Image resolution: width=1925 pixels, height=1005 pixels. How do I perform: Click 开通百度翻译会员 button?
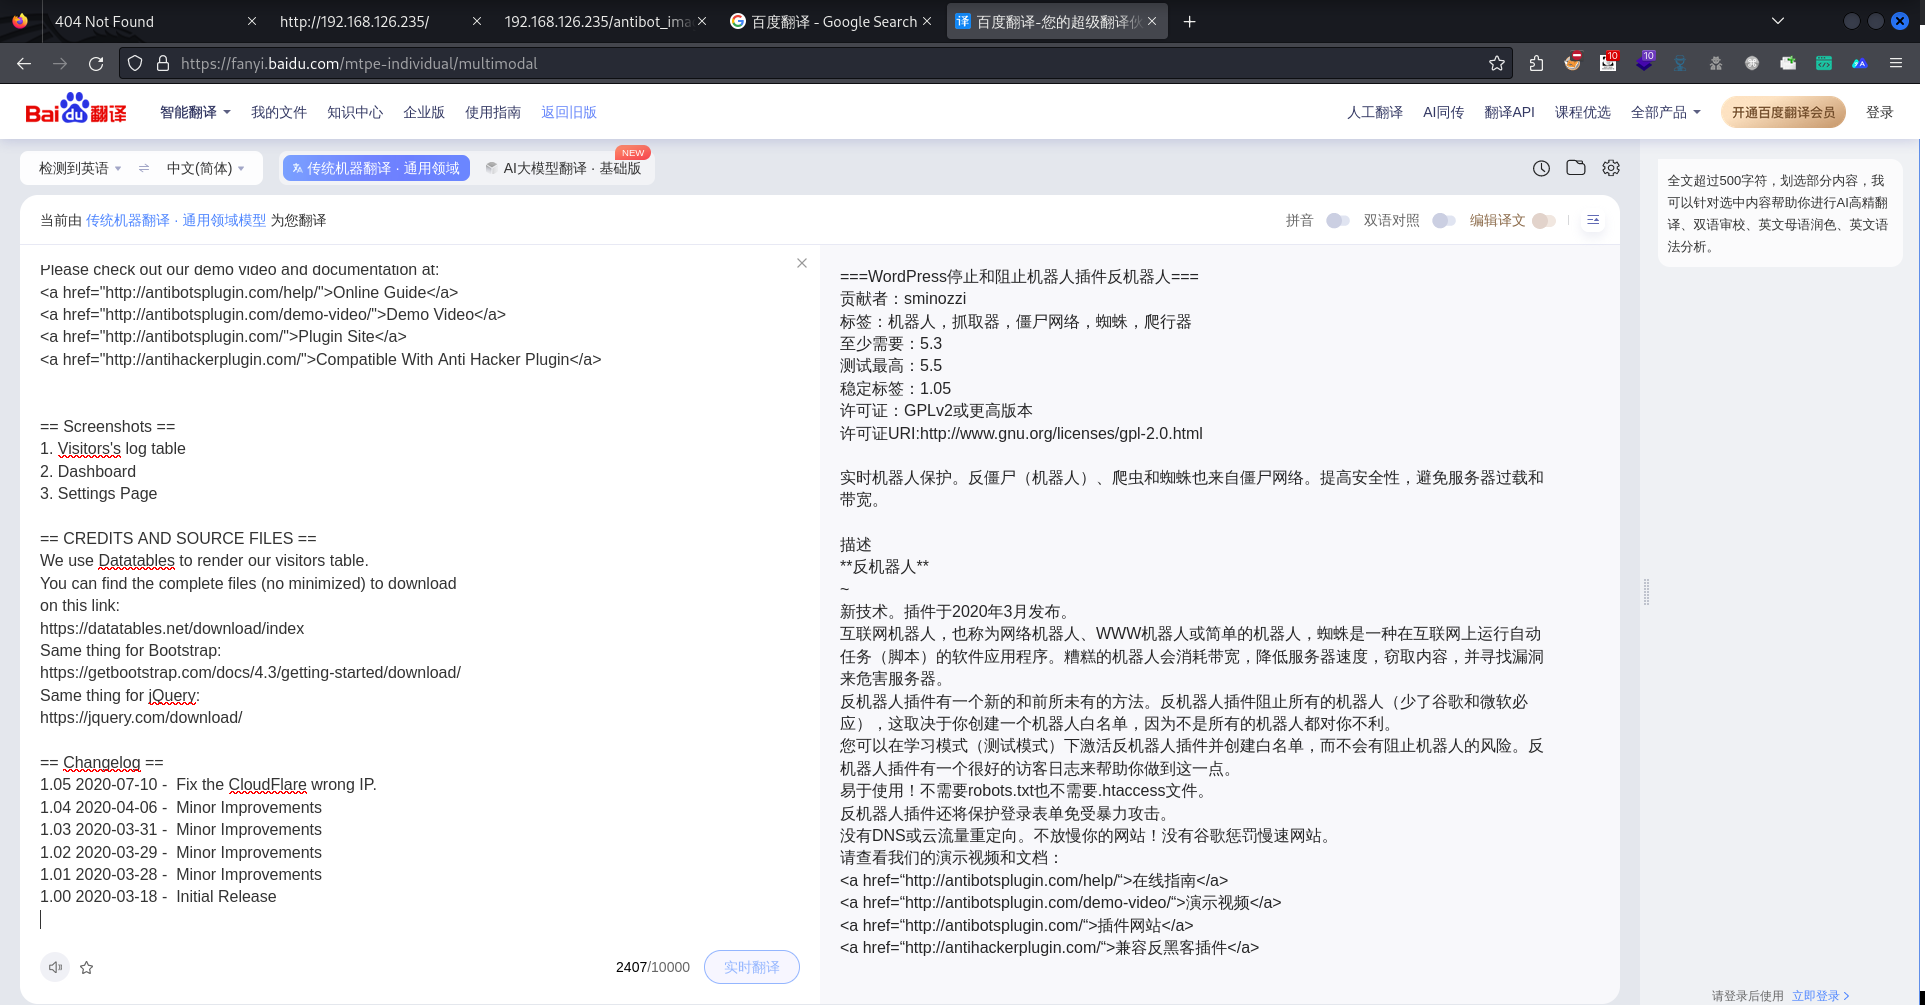(1783, 112)
